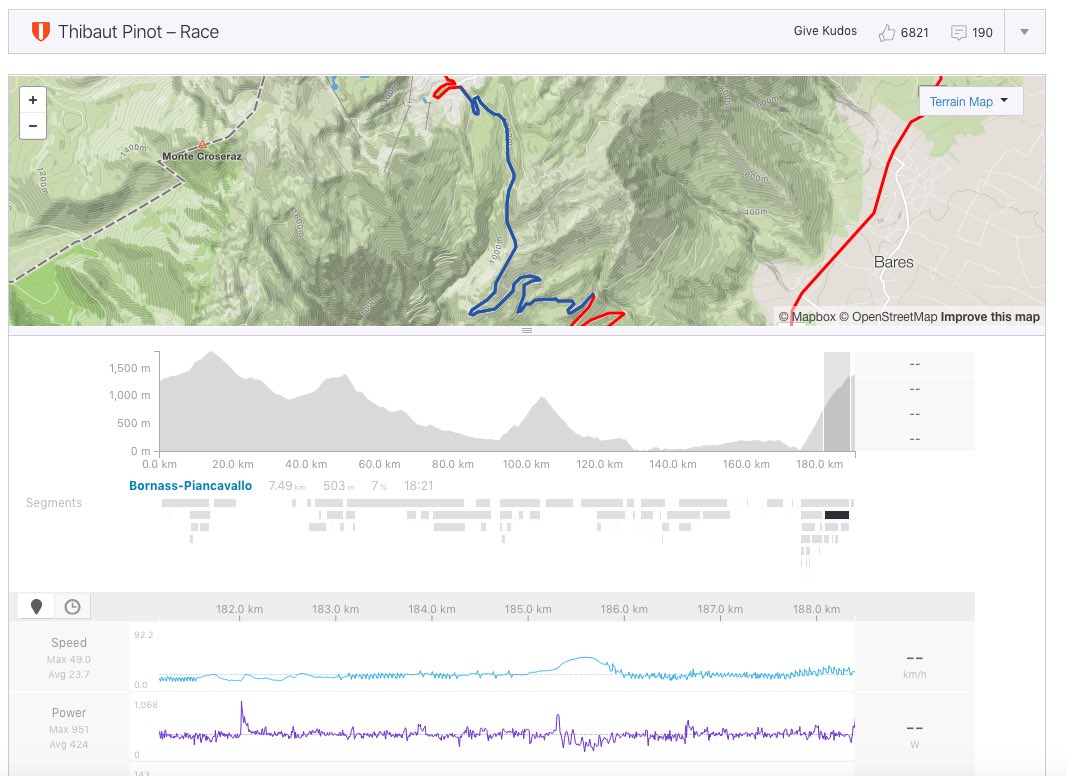Click the orange Strava shield badge icon

point(41,32)
